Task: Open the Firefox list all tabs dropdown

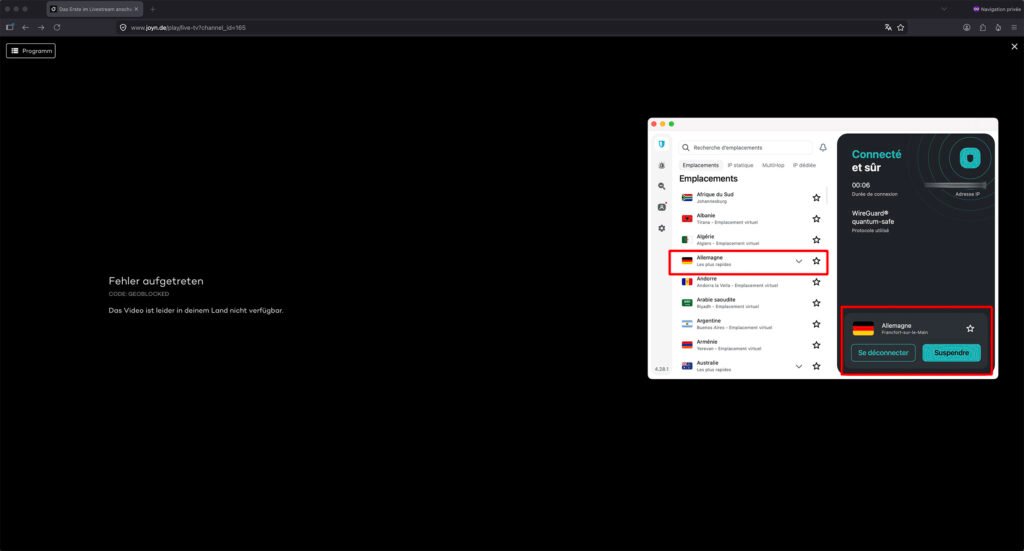Action: coord(944,9)
